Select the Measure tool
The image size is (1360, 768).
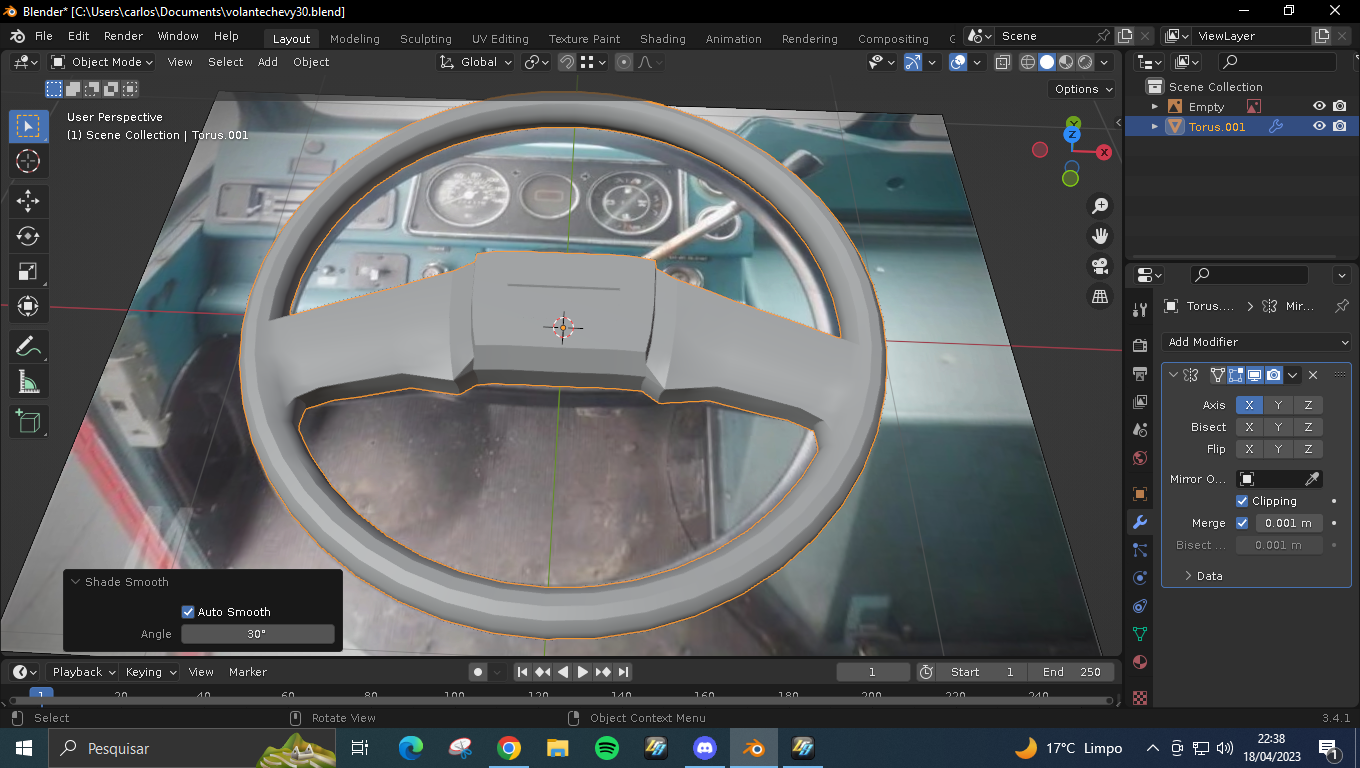click(x=28, y=381)
